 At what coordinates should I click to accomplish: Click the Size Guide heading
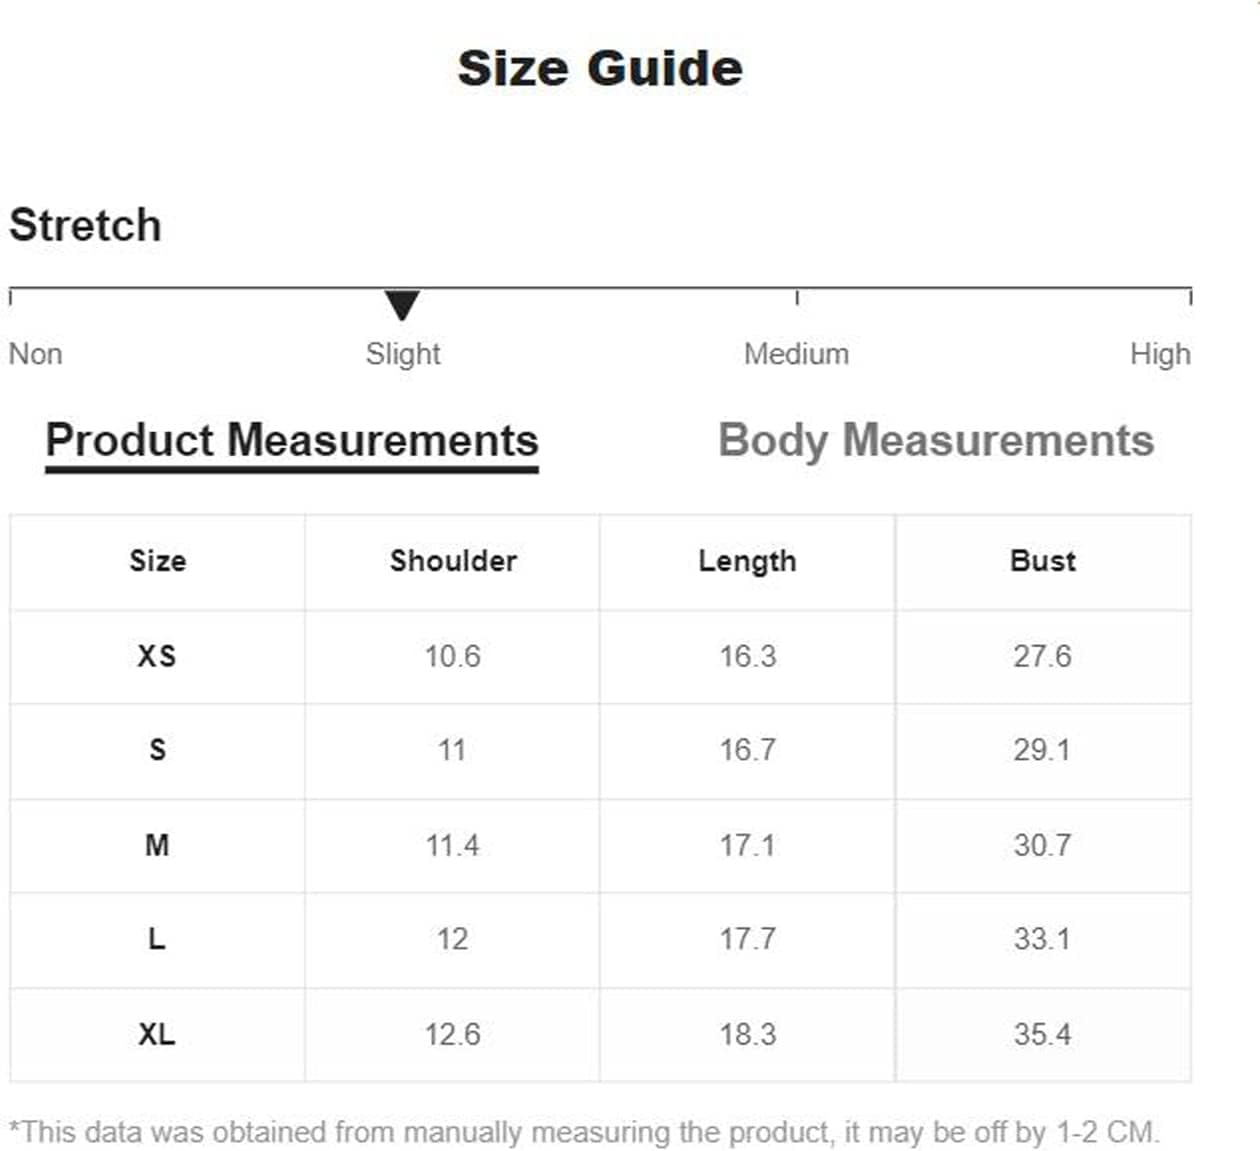(600, 68)
